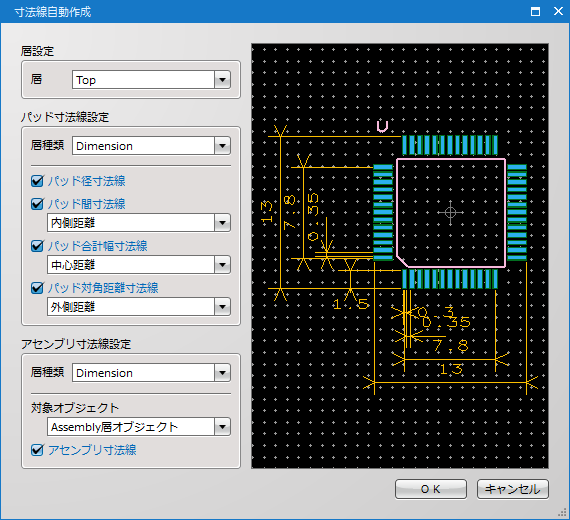Click the 1.5 dimension text in preview

click(350, 304)
